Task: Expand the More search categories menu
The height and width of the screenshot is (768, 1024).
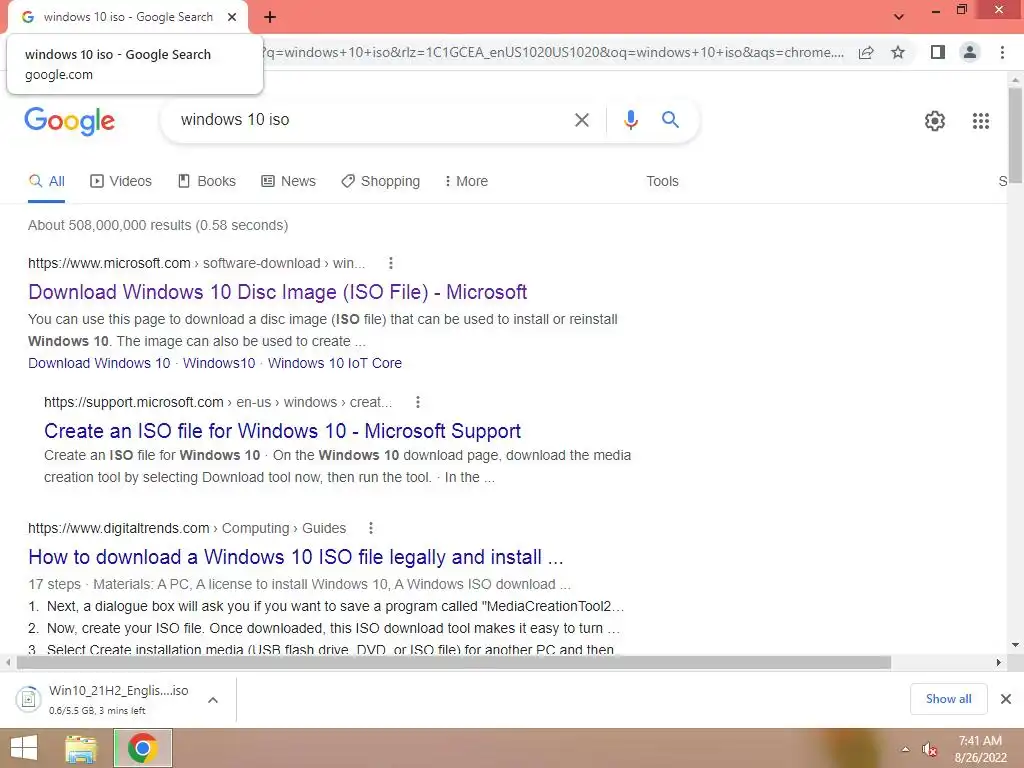Action: (x=466, y=181)
